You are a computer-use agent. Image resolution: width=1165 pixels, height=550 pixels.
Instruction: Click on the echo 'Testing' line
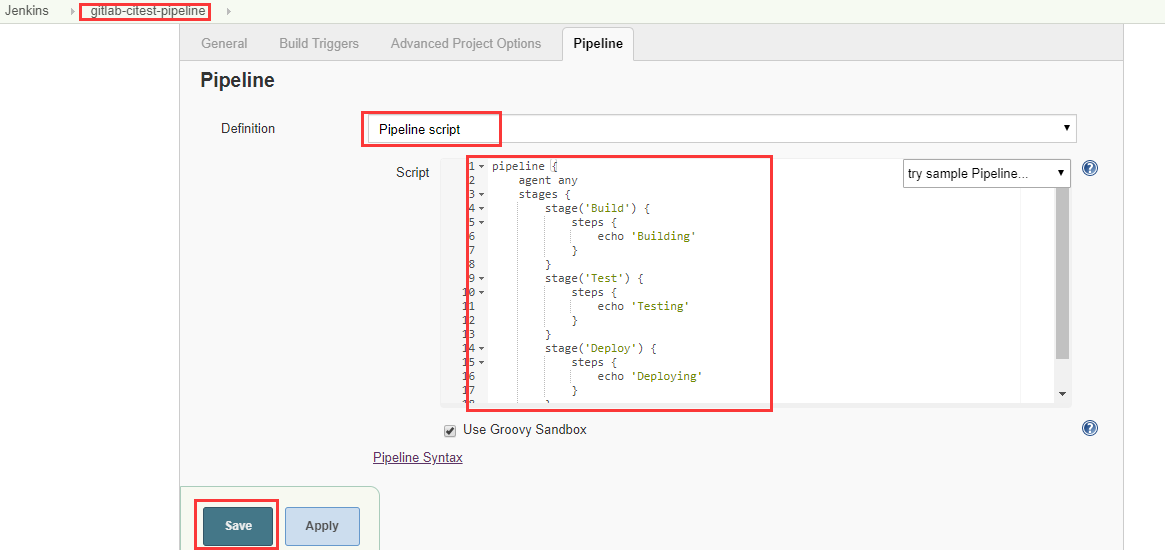pos(643,306)
